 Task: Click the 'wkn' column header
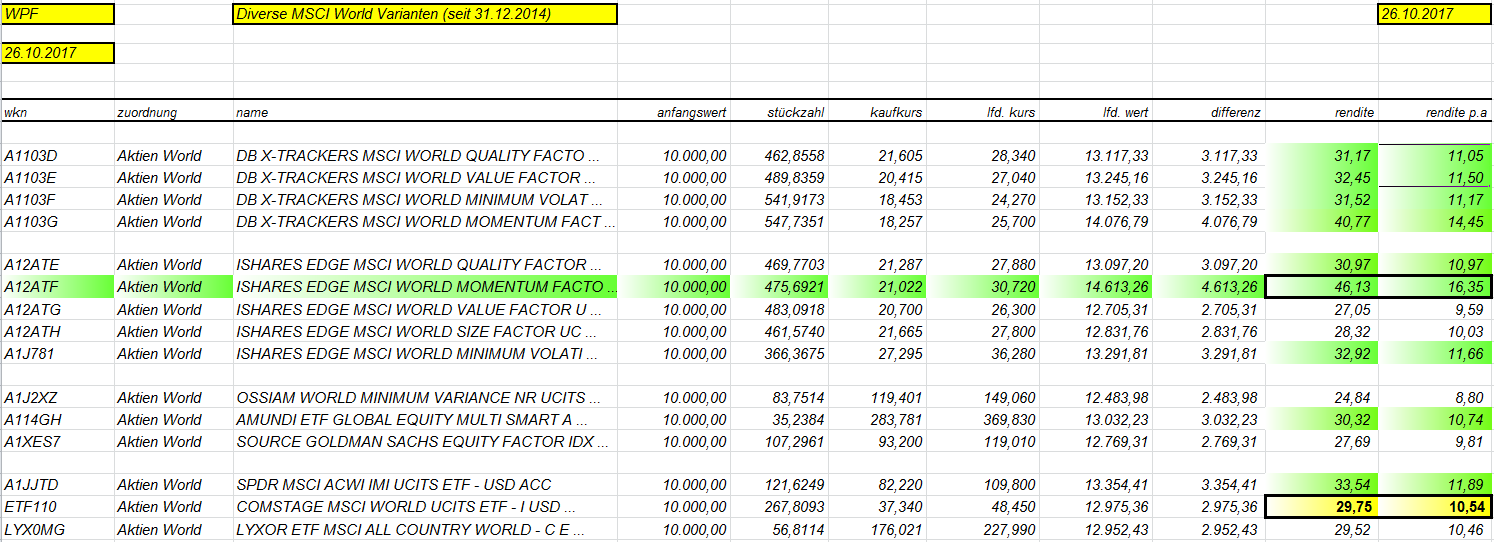16,113
